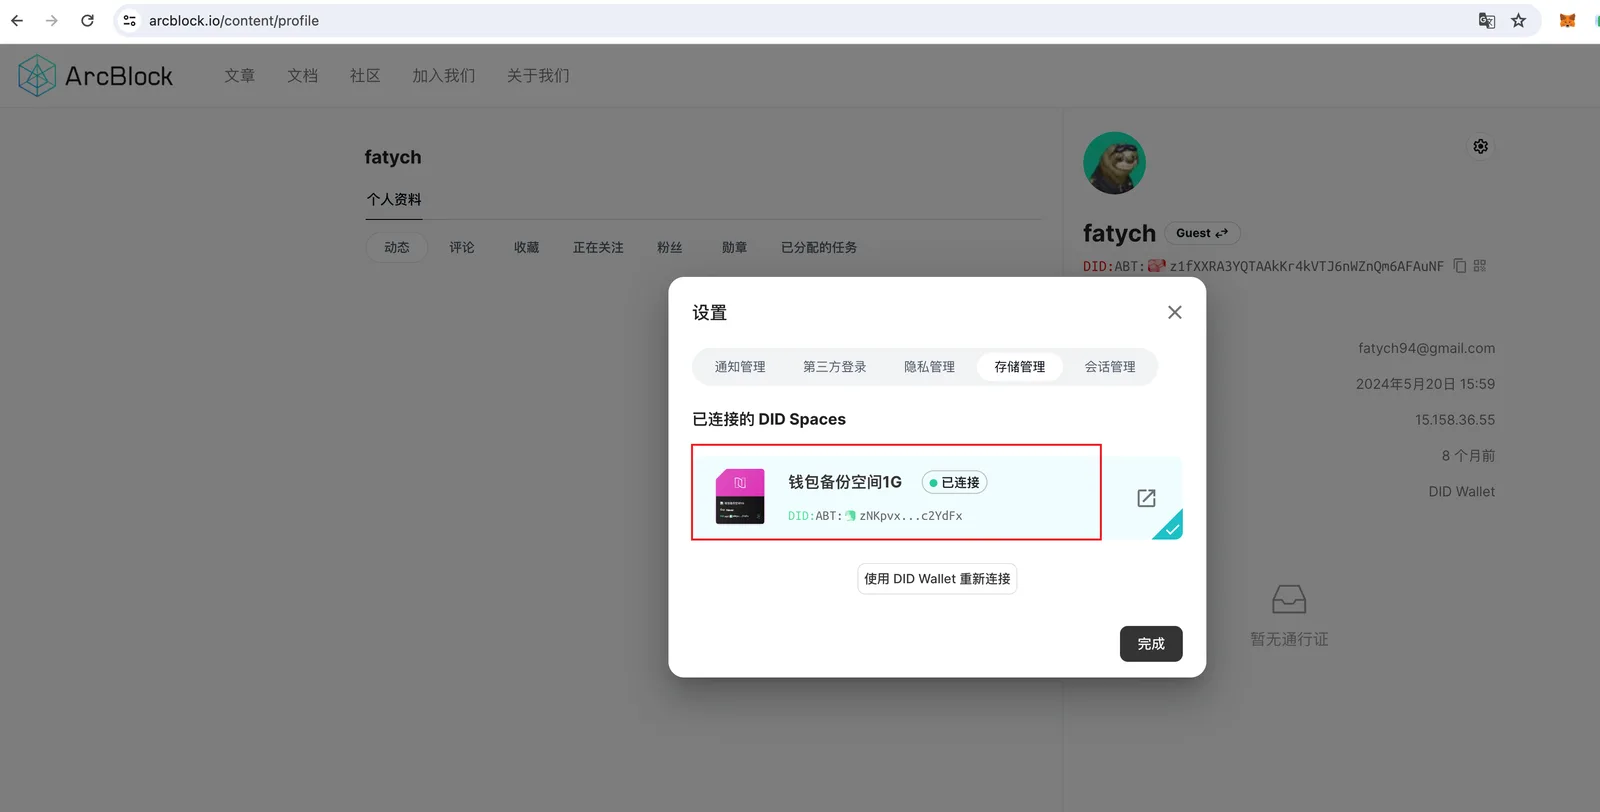Open the 关于我们 navigation item
The height and width of the screenshot is (812, 1600).
(538, 76)
